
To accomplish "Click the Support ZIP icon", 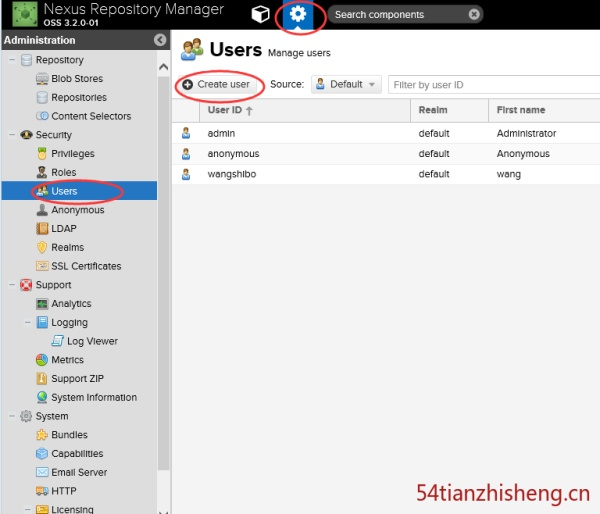I will click(42, 379).
